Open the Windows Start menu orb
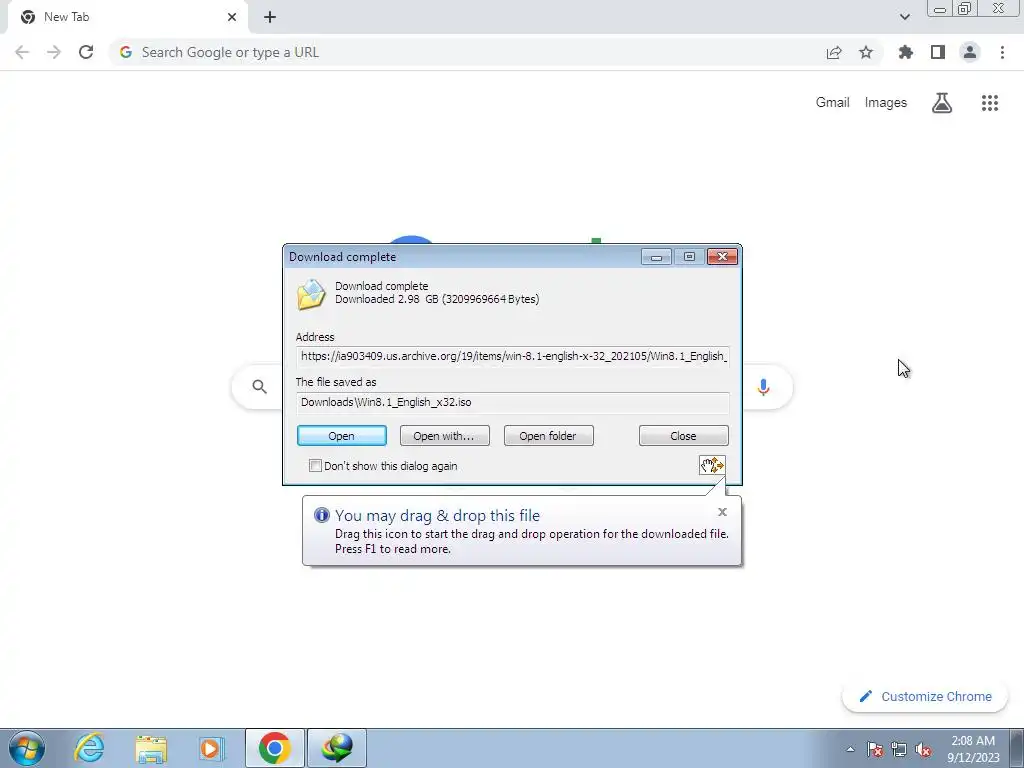Image resolution: width=1024 pixels, height=768 pixels. (x=27, y=748)
